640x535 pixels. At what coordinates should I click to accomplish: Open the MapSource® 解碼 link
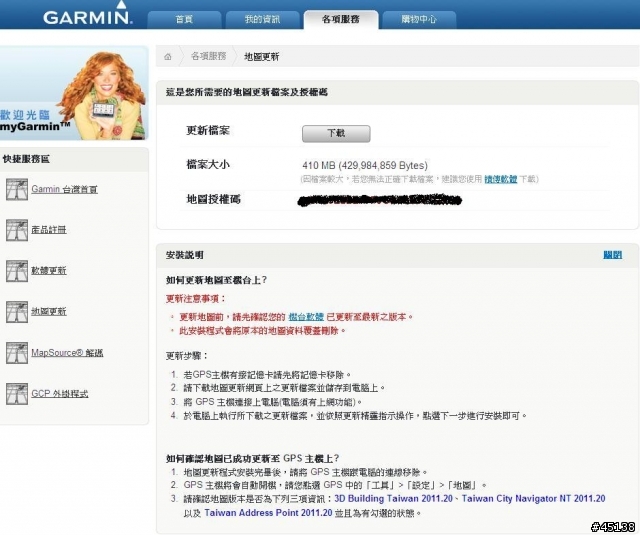click(67, 353)
